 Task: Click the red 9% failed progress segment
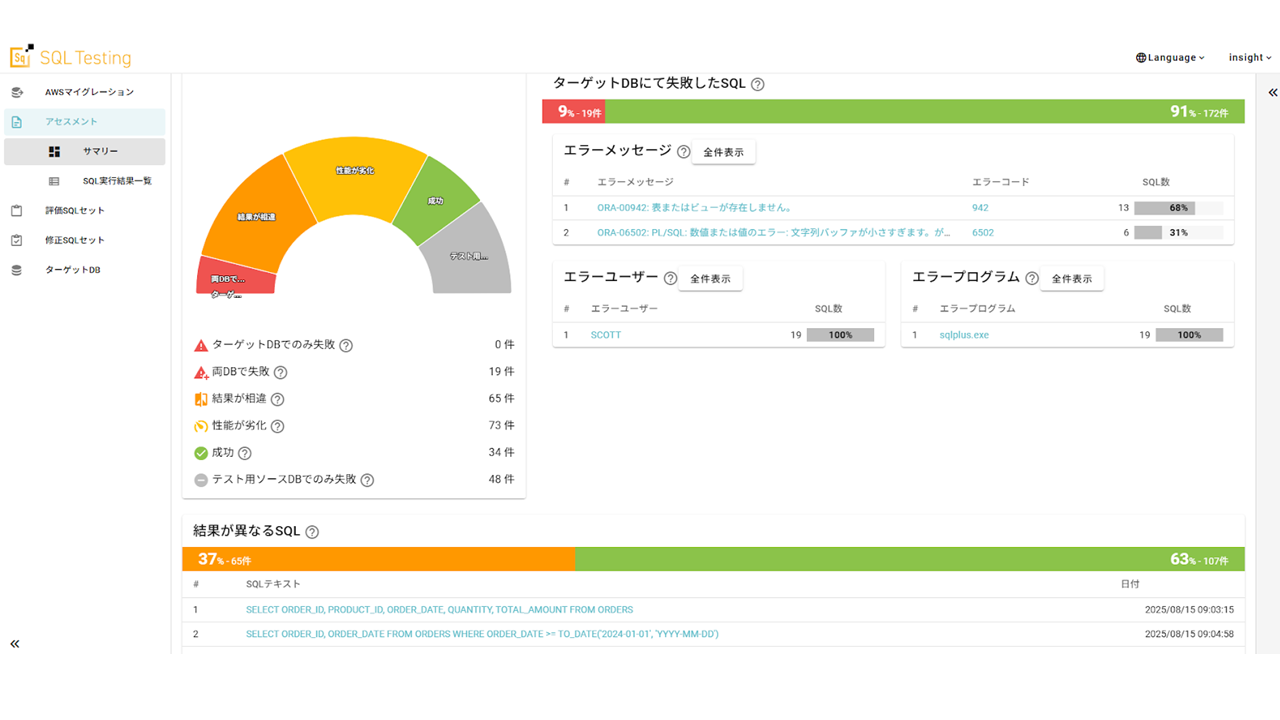coord(573,112)
